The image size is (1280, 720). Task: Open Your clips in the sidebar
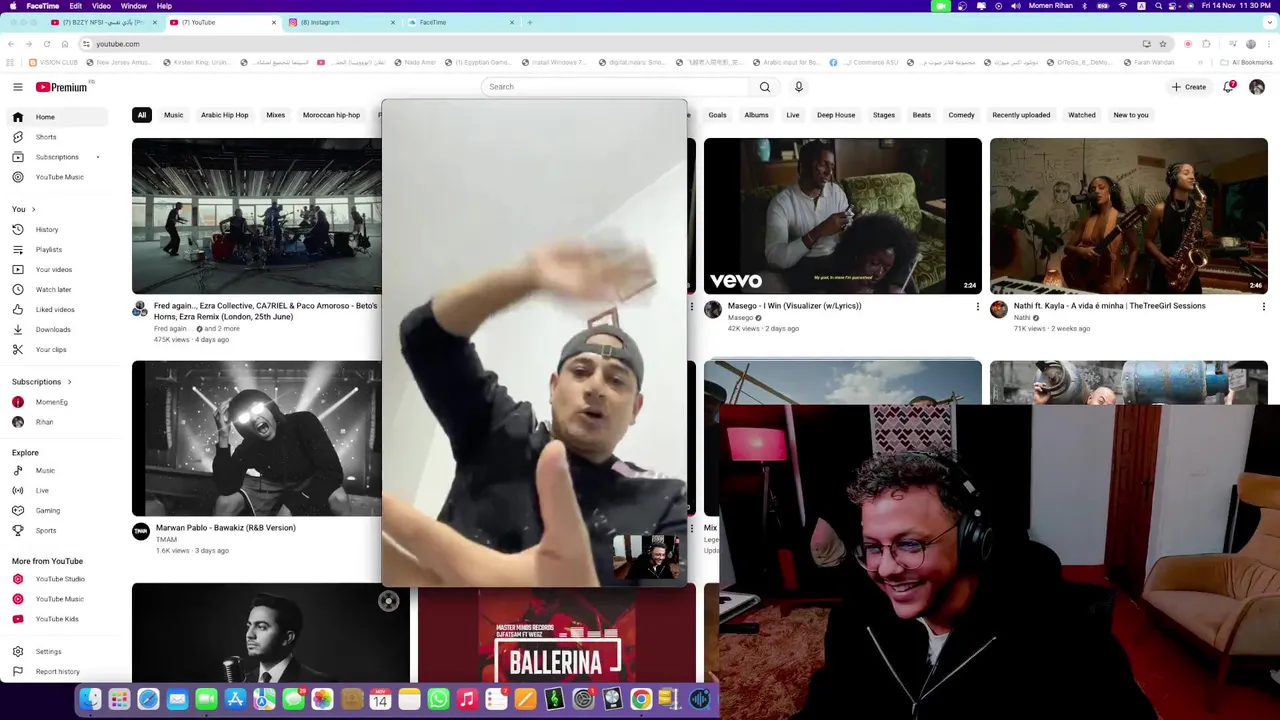click(x=56, y=349)
